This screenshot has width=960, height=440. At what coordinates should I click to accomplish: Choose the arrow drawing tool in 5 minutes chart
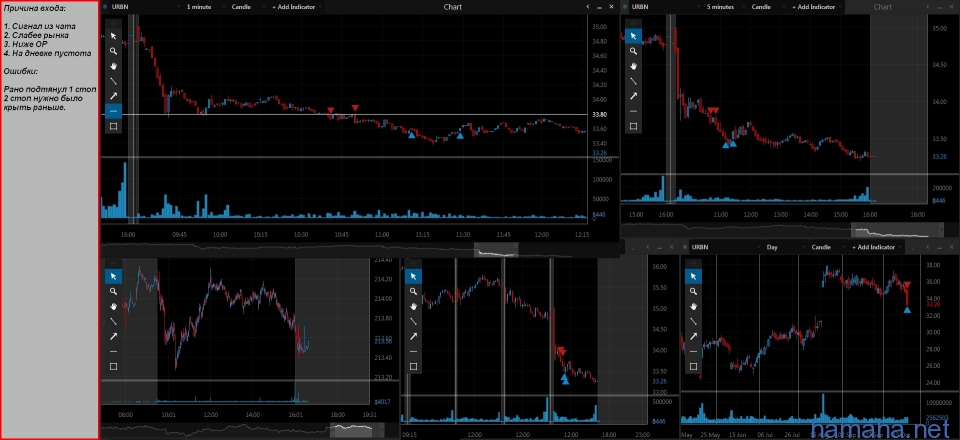coord(634,96)
